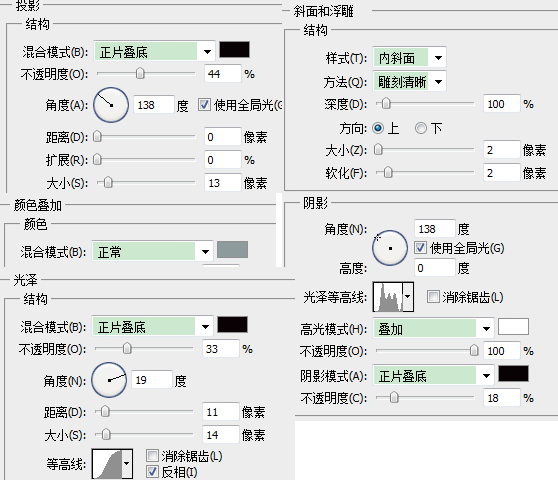Screen dimensions: 558x480
Task: Click the 深度 field showing 100
Action: [x=502, y=104]
